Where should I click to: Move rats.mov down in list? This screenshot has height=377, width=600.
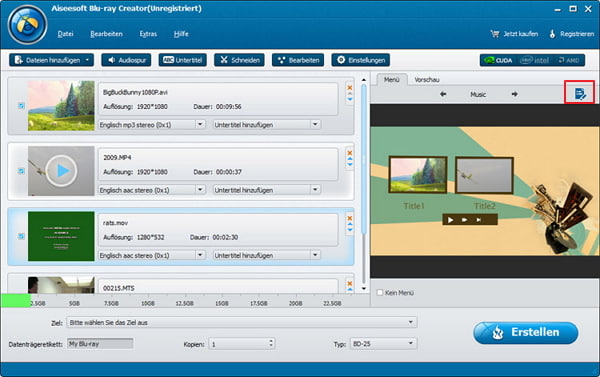coord(349,230)
